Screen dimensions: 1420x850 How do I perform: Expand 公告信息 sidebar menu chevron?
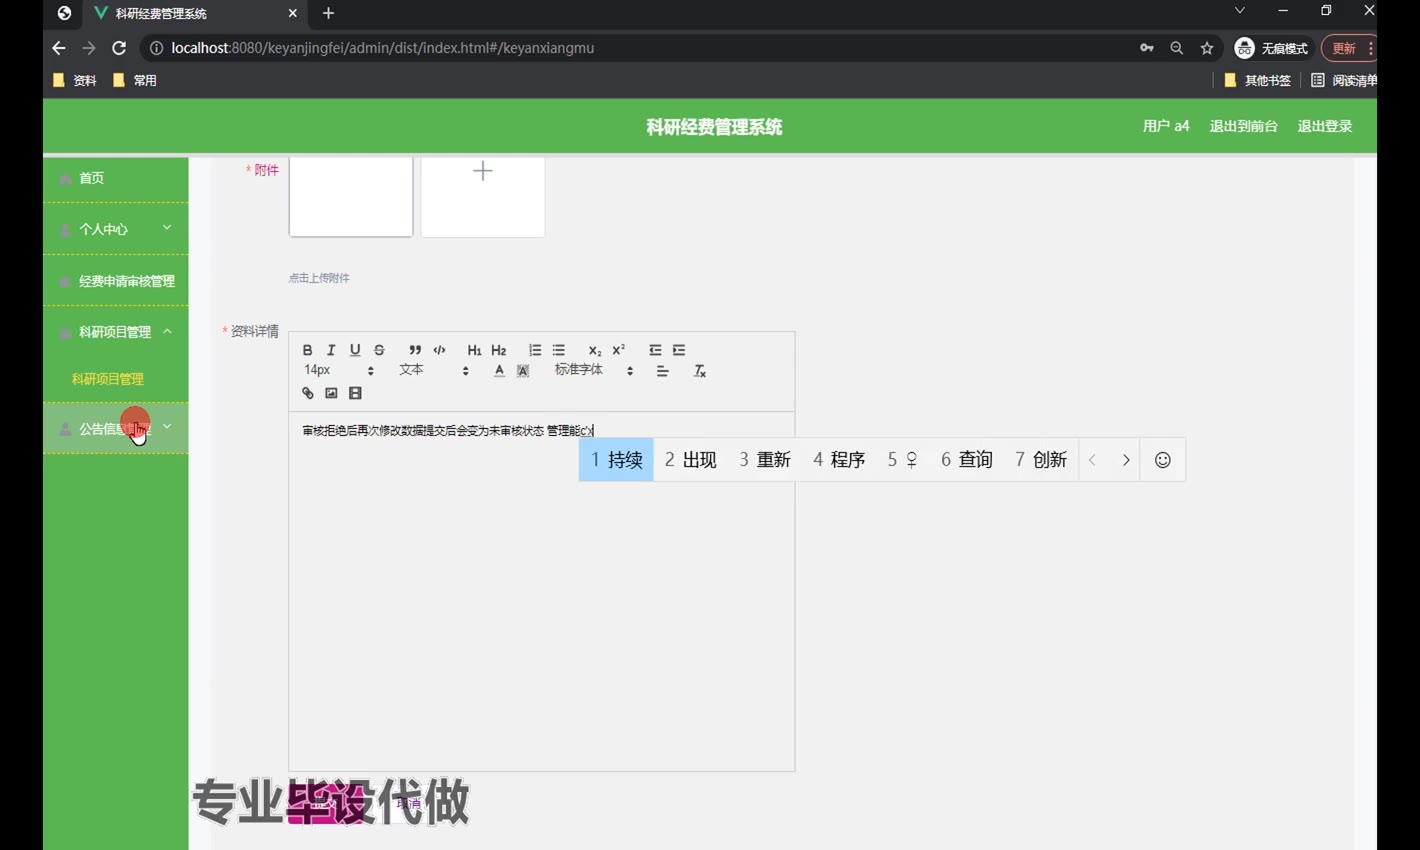click(x=167, y=427)
